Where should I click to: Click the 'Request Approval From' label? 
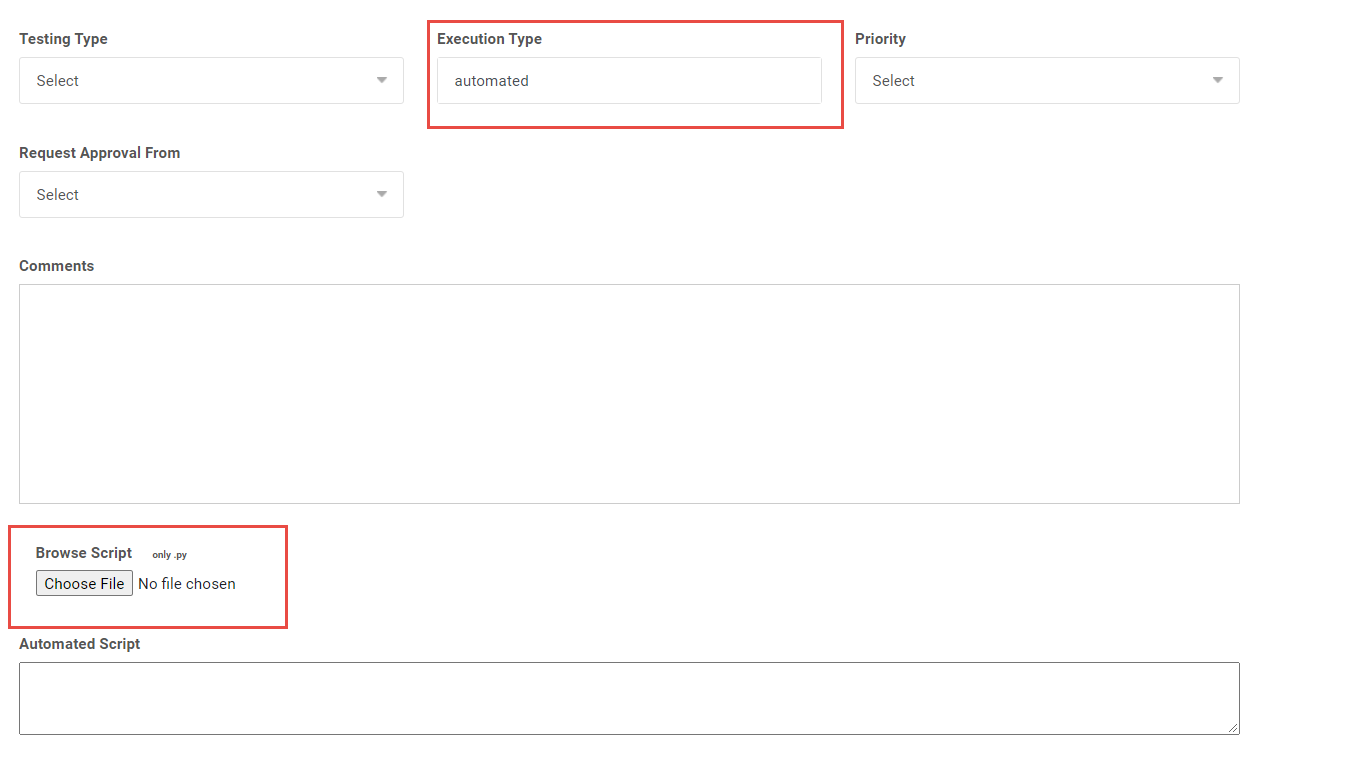click(100, 153)
